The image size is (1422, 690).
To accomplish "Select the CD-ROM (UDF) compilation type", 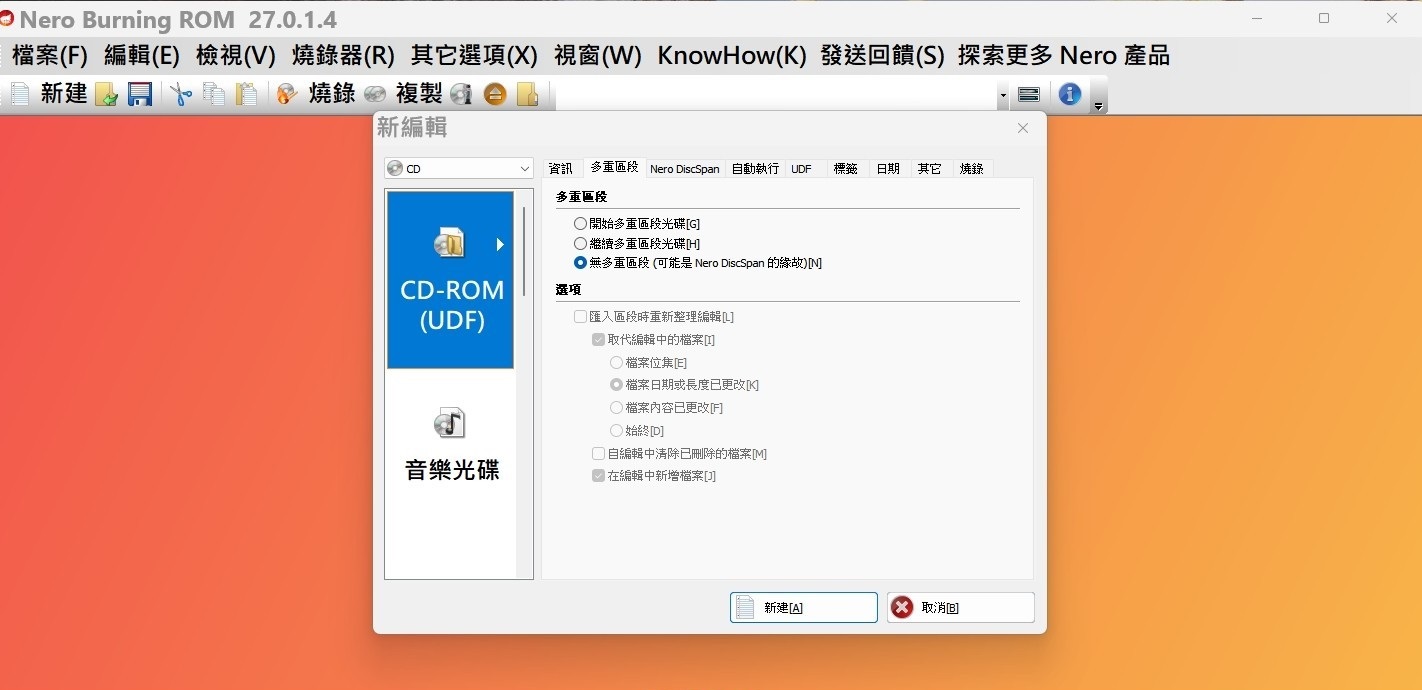I will pos(450,280).
